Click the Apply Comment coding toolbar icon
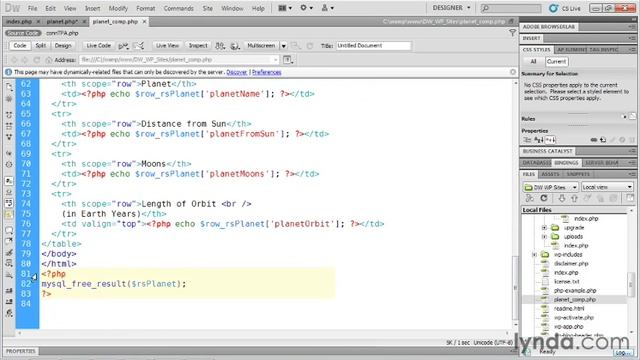 pos(9,231)
